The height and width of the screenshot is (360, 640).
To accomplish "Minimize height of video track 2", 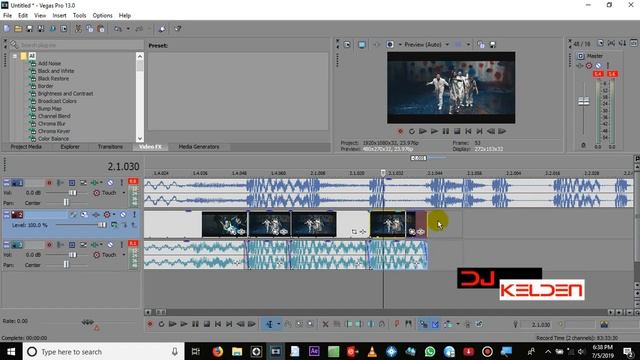I will (6, 214).
